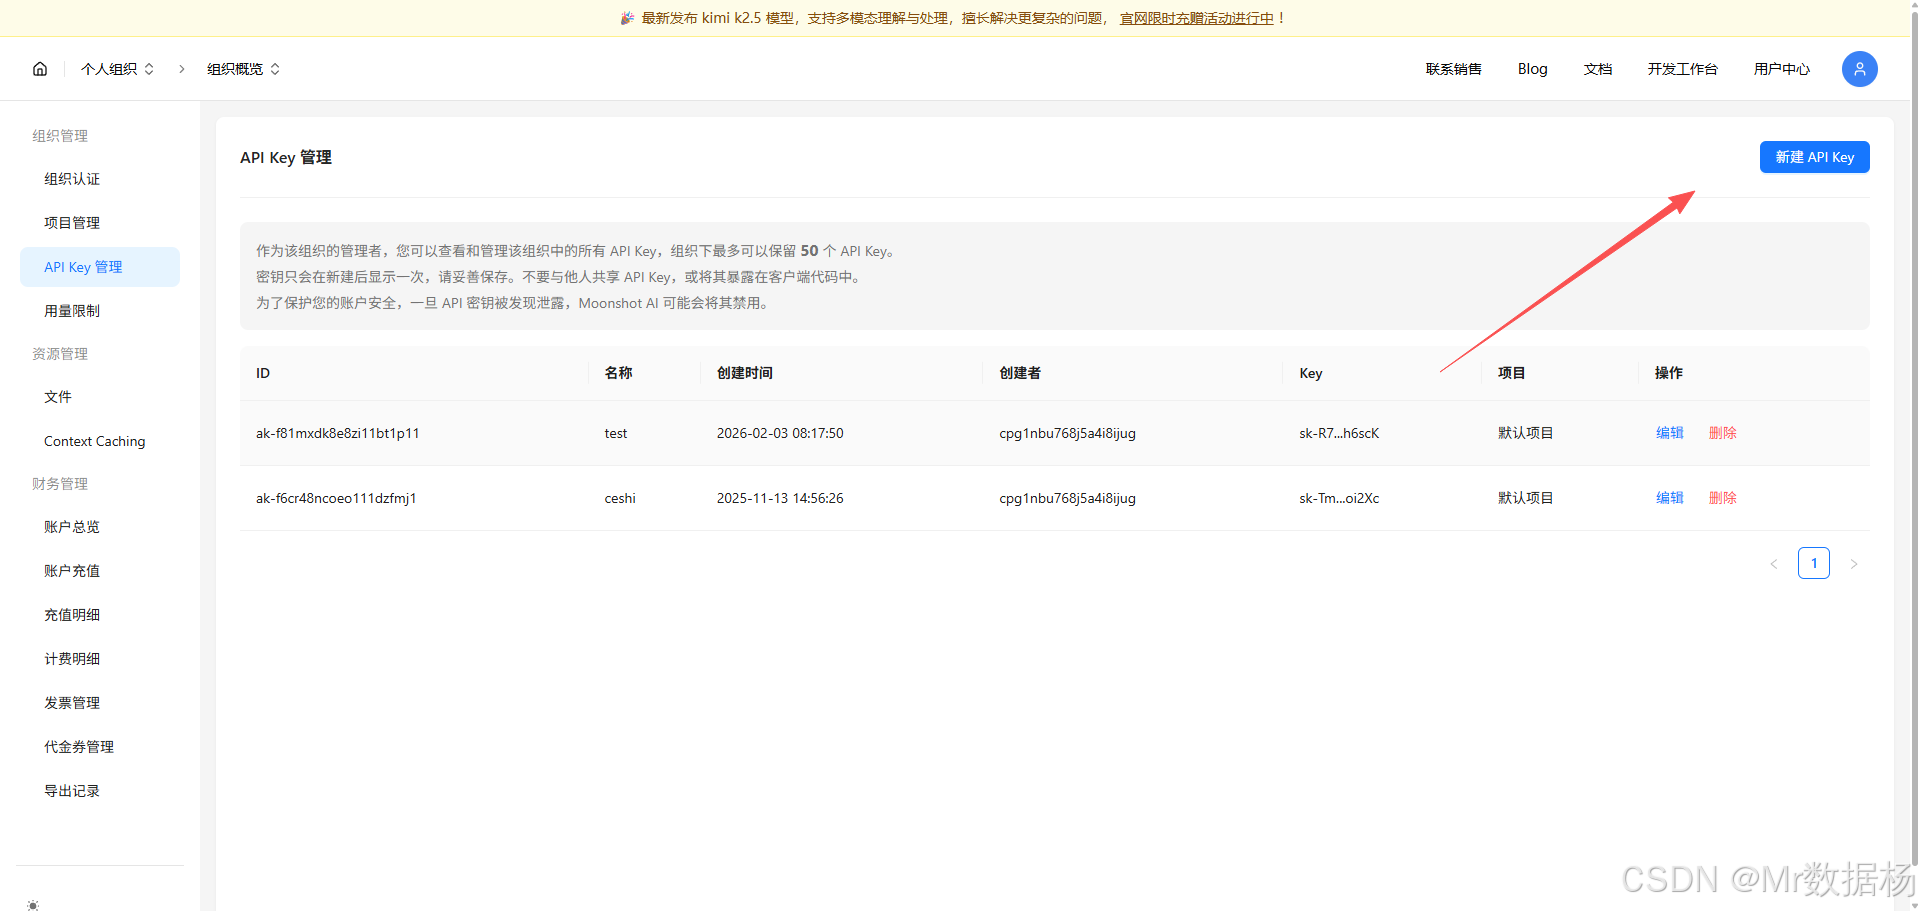This screenshot has width=1920, height=911.
Task: Click the home icon in the breadcrumb
Action: click(39, 68)
